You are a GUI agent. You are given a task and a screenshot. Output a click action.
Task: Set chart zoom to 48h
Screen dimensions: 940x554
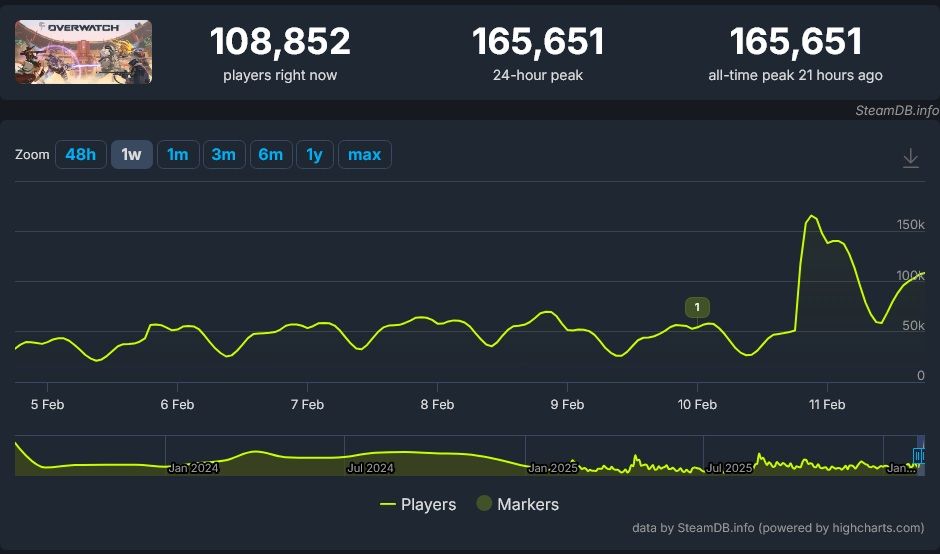click(x=80, y=155)
